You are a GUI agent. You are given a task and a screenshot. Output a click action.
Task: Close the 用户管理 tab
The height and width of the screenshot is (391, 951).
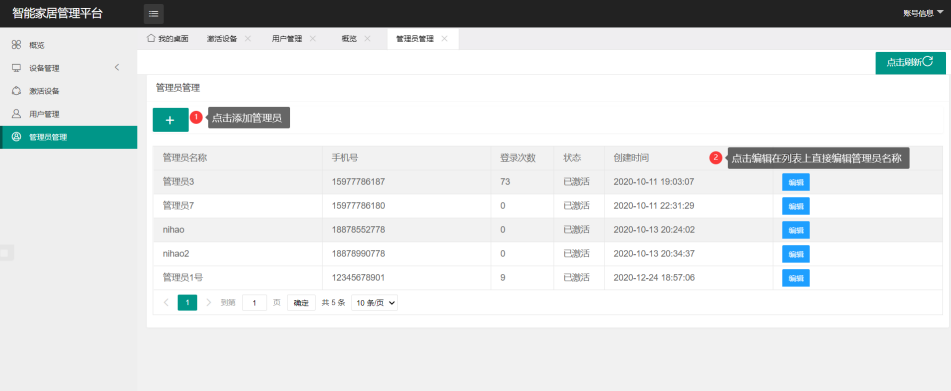(312, 38)
